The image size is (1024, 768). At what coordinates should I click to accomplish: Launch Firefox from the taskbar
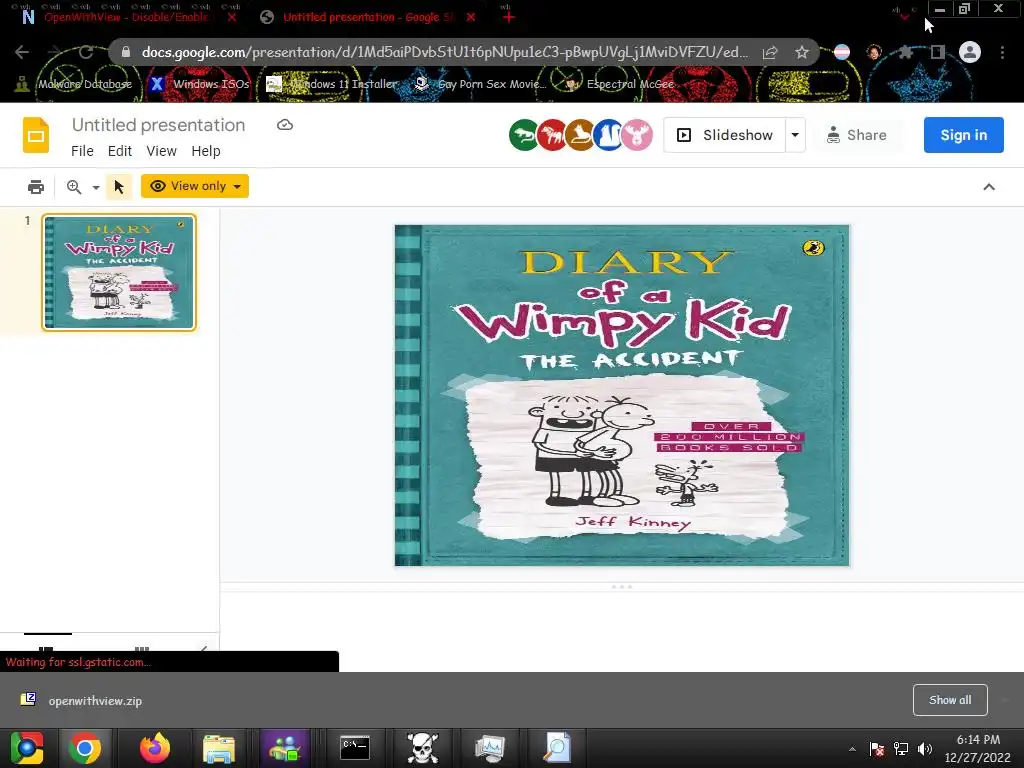pos(155,748)
